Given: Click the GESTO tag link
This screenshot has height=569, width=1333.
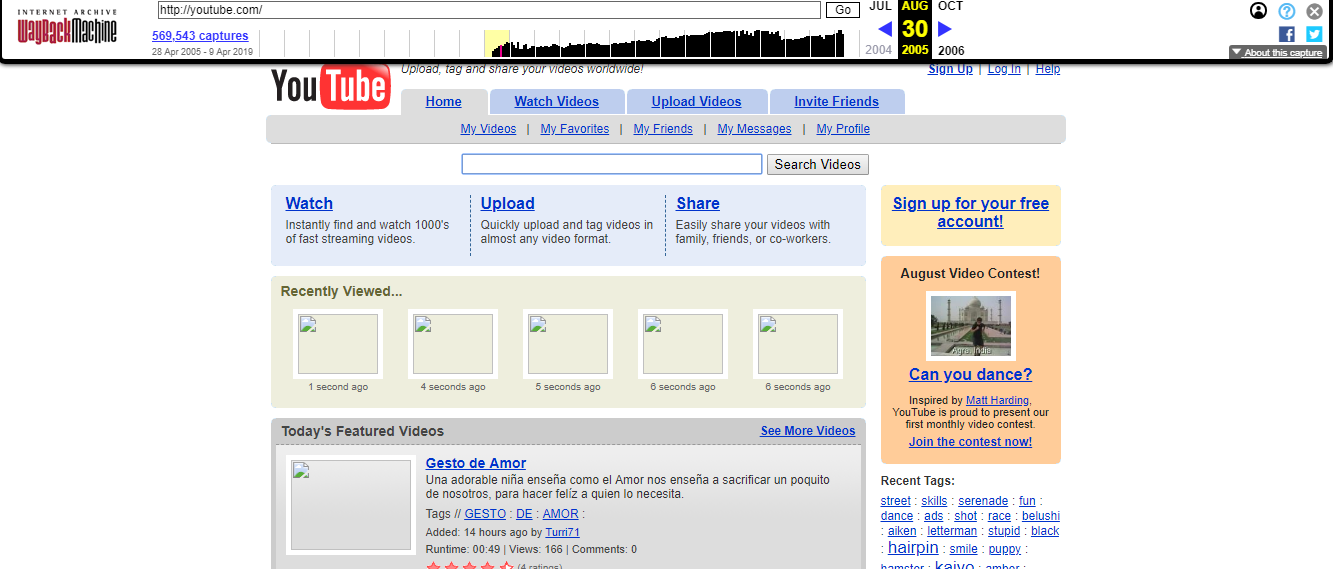Looking at the screenshot, I should [x=485, y=514].
